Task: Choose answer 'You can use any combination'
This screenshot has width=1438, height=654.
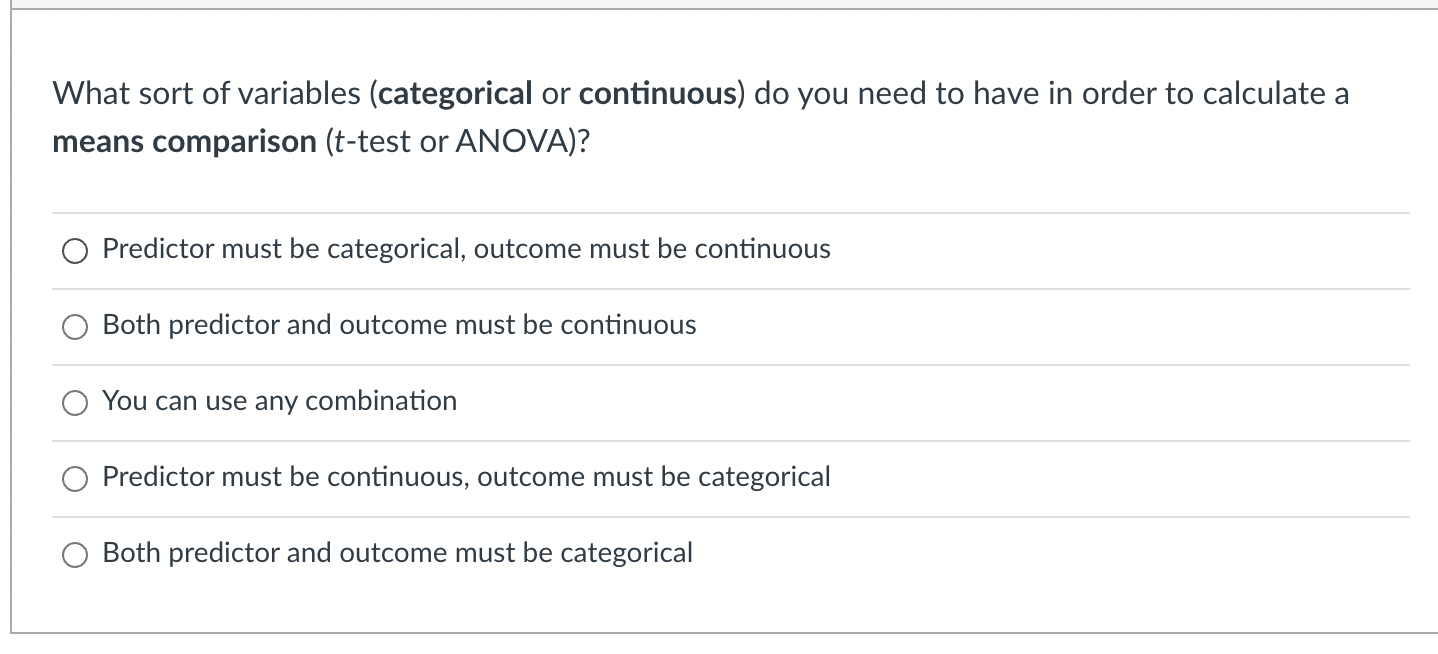Action: (278, 401)
